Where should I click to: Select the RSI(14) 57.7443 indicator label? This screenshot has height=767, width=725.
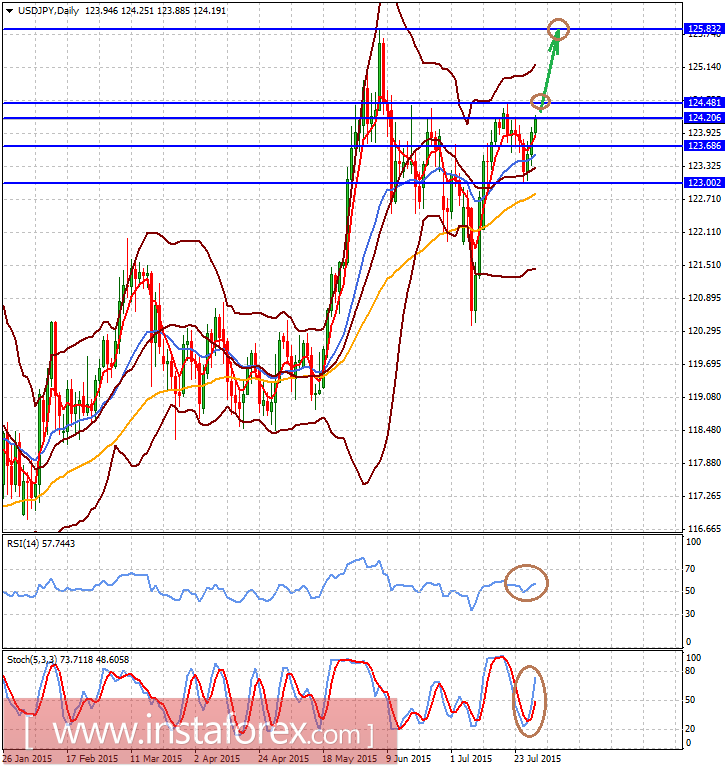[41, 543]
